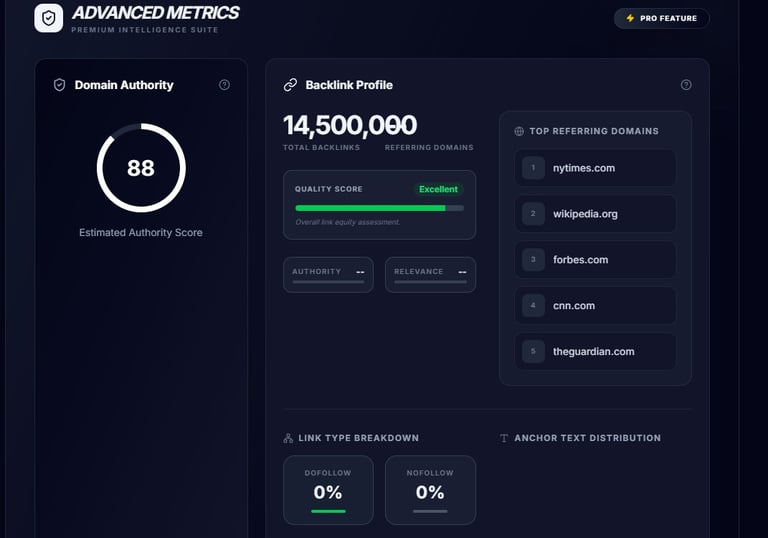Screen dimensions: 768x538
Task: Click rank 5 badge next to theguardian.com
Action: tap(533, 351)
